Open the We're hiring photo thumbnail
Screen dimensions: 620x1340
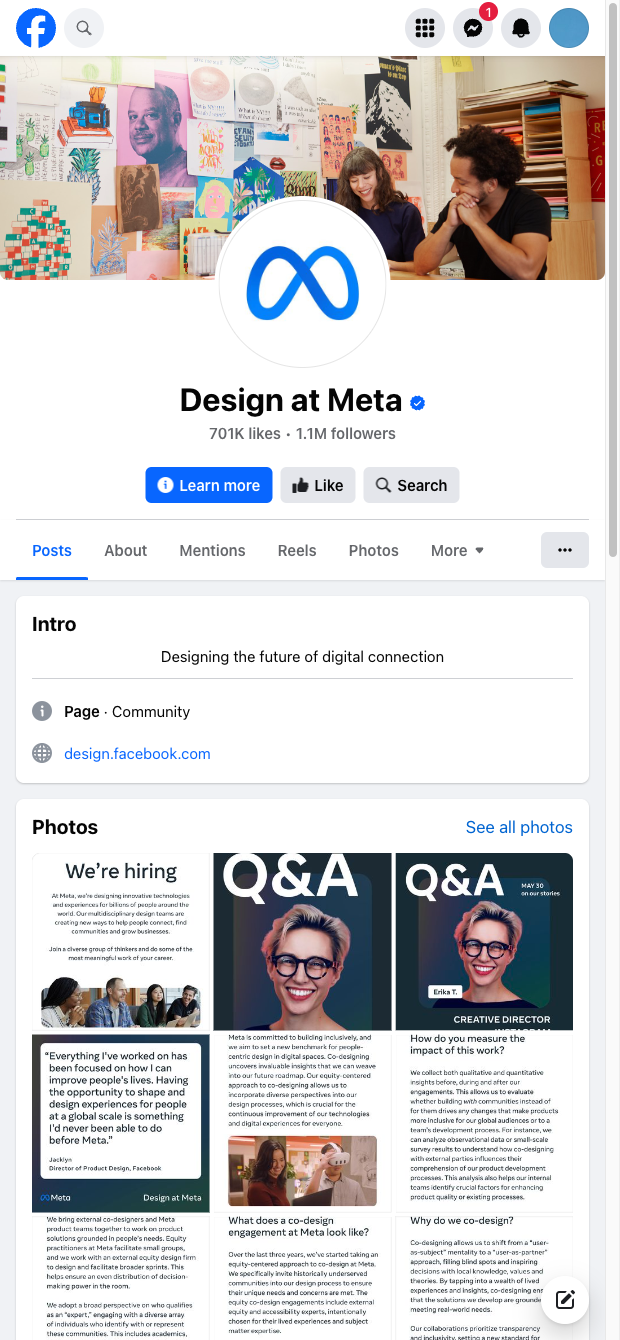point(120,940)
